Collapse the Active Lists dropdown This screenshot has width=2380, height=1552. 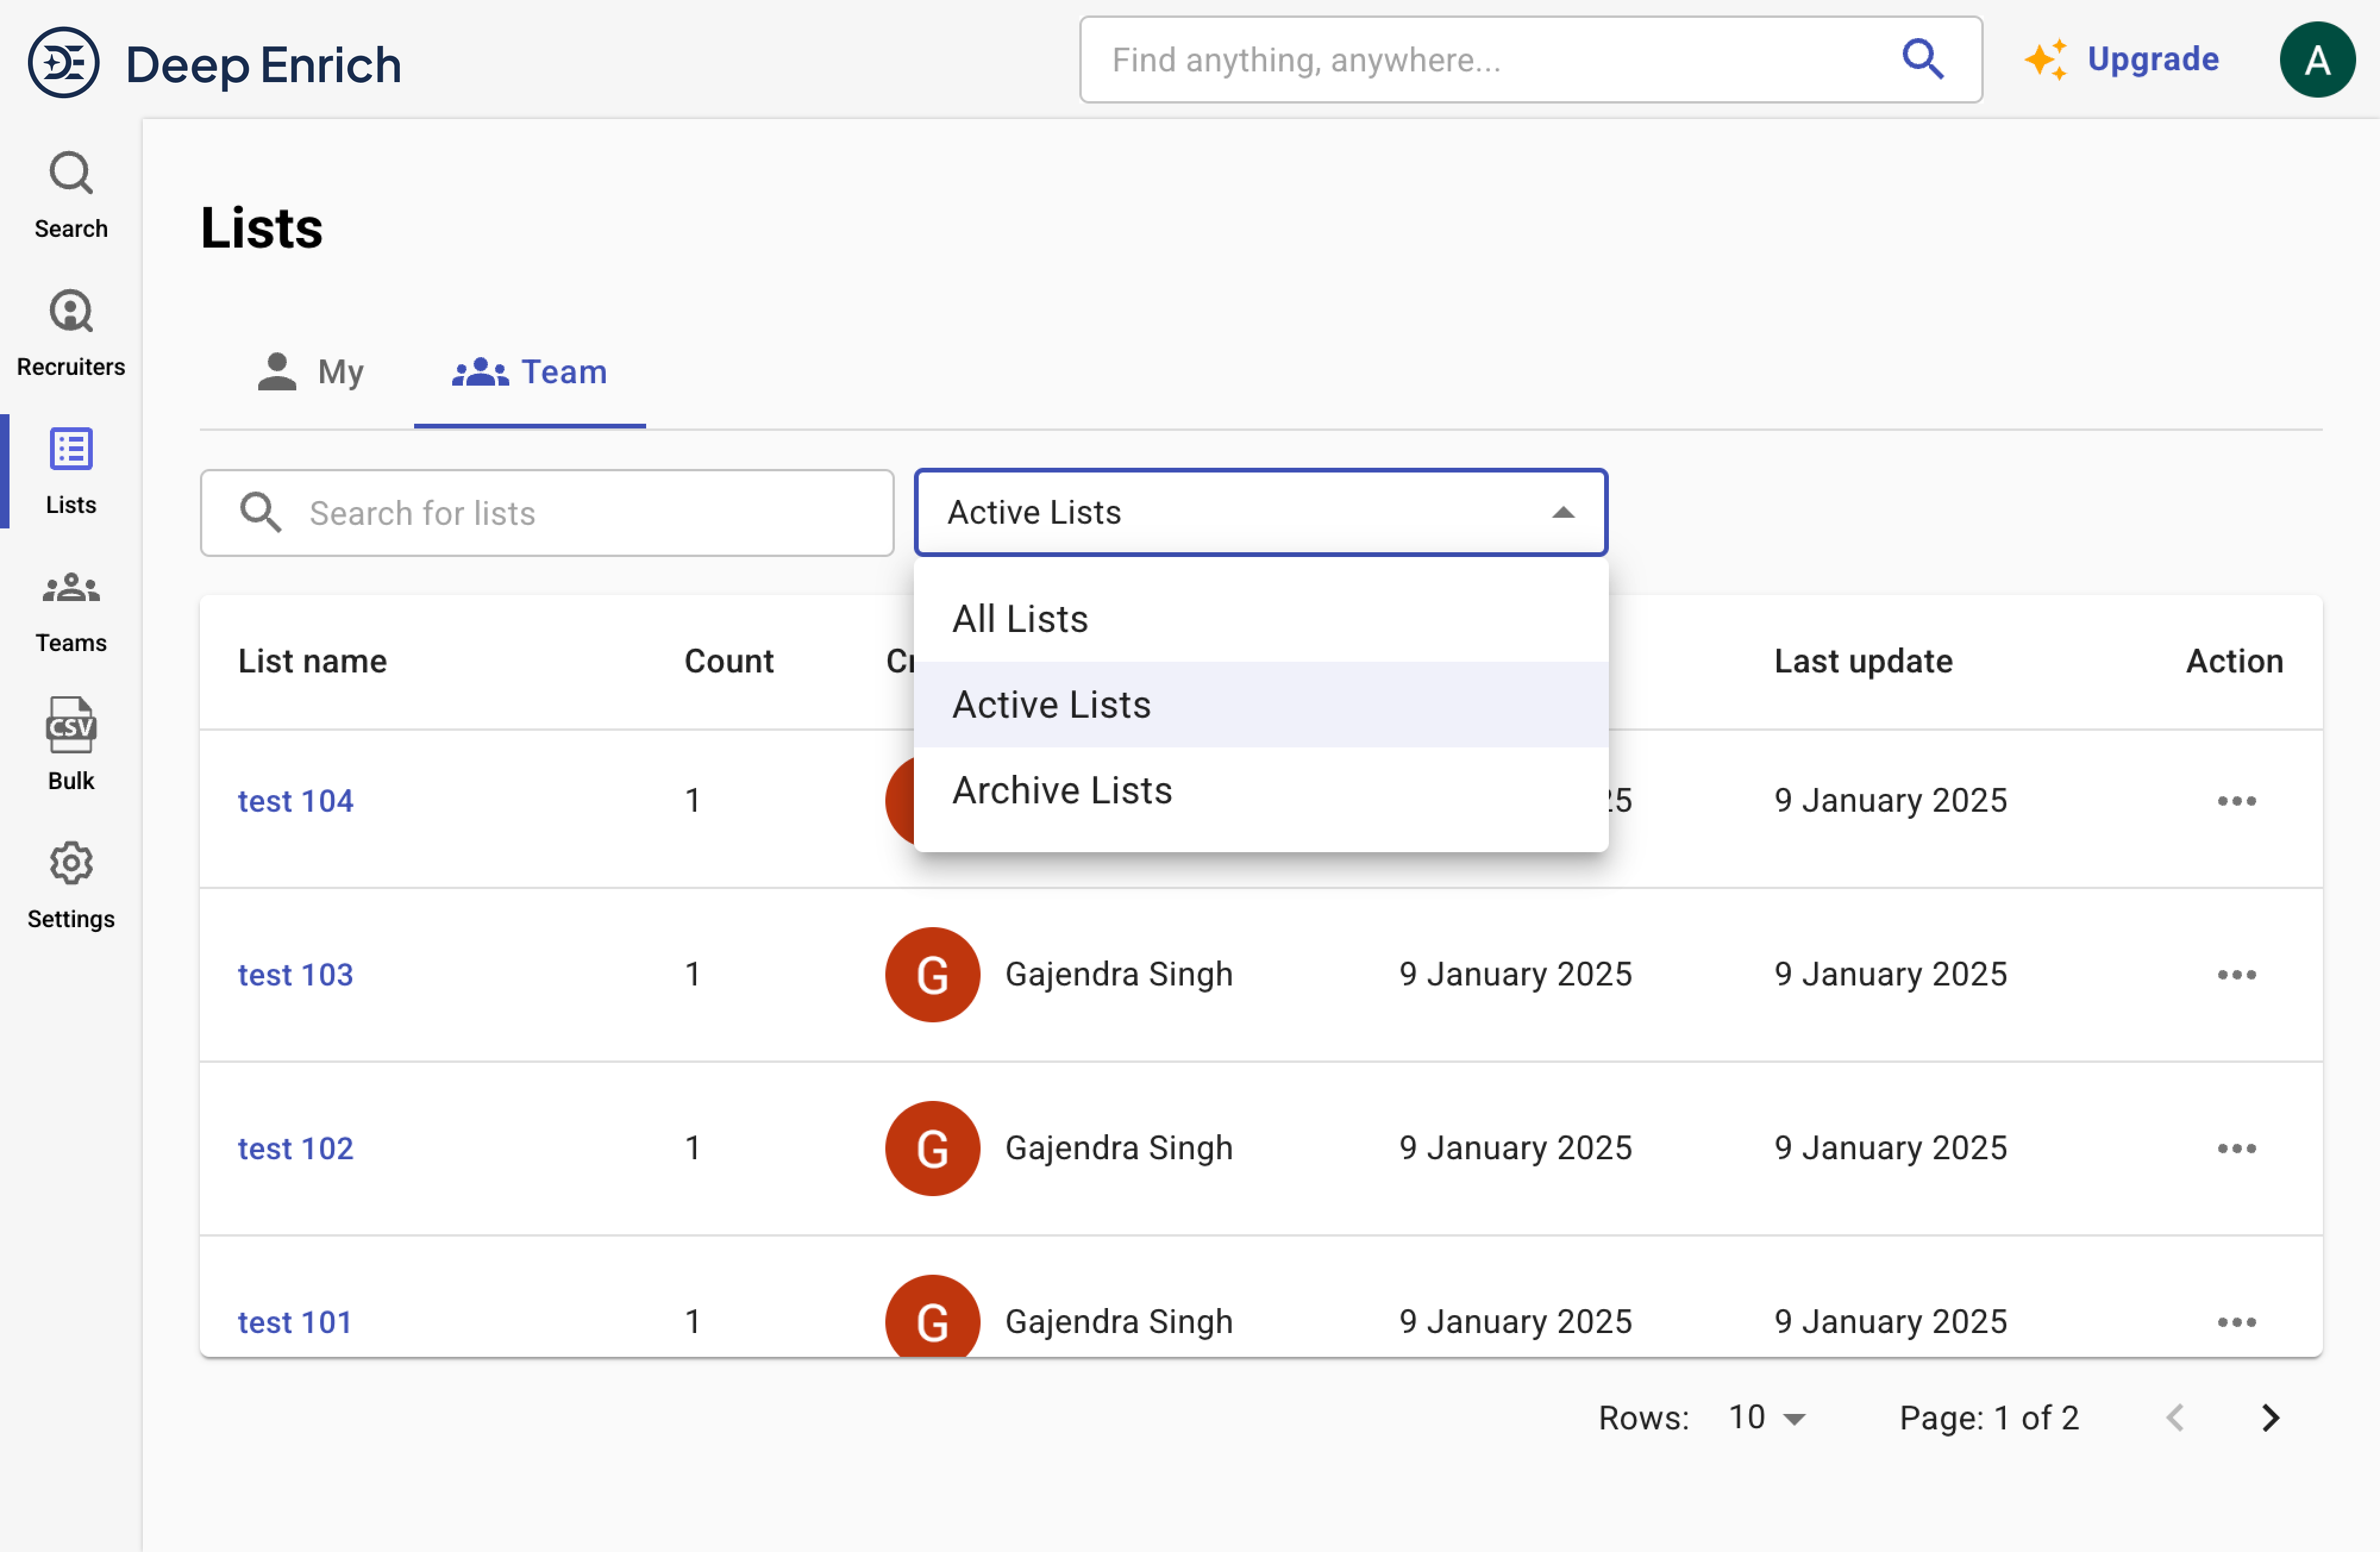coord(1562,513)
